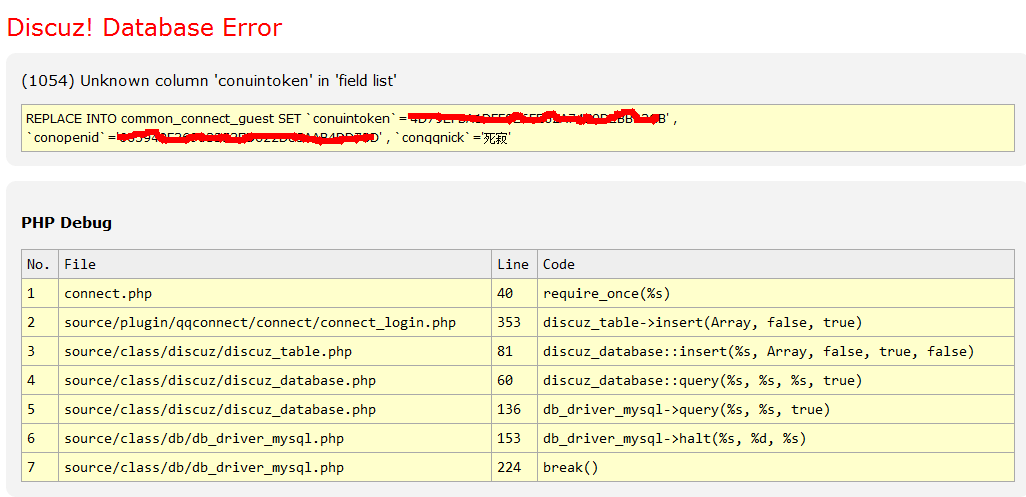The image size is (1026, 497).
Task: Click the require_once(%s) code cell
Action: click(606, 293)
